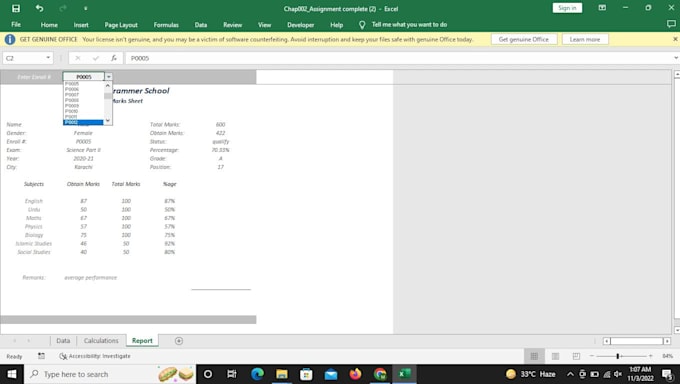Click the enroll list scroll down arrow
The image size is (680, 384).
tap(108, 121)
